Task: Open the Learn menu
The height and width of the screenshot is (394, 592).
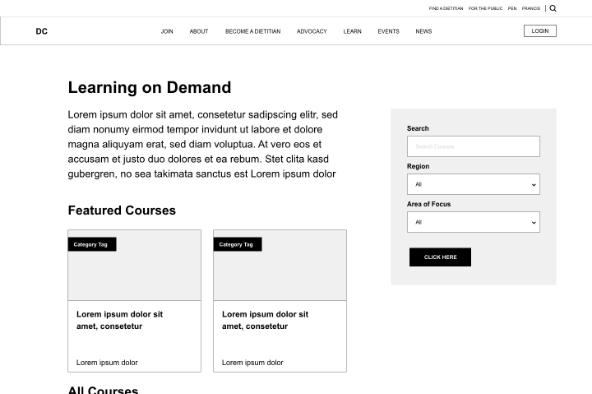Action: point(352,31)
